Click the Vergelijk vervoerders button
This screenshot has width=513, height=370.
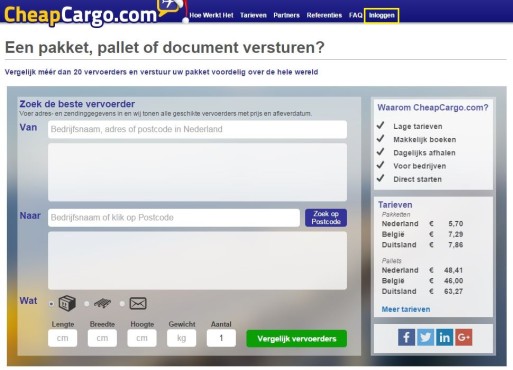point(297,339)
